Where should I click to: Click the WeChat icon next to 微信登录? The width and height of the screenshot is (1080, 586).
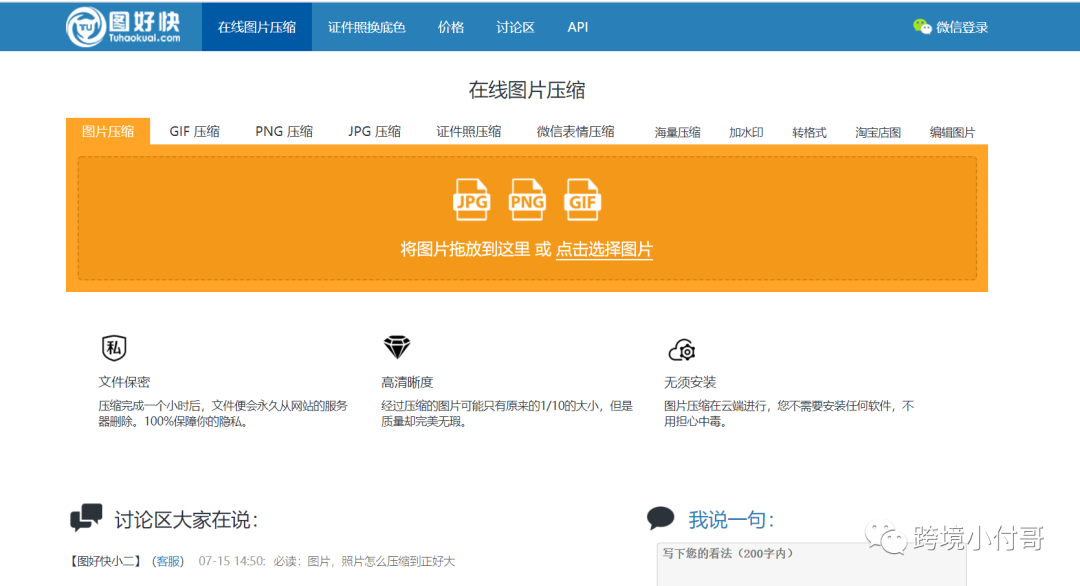(x=921, y=27)
